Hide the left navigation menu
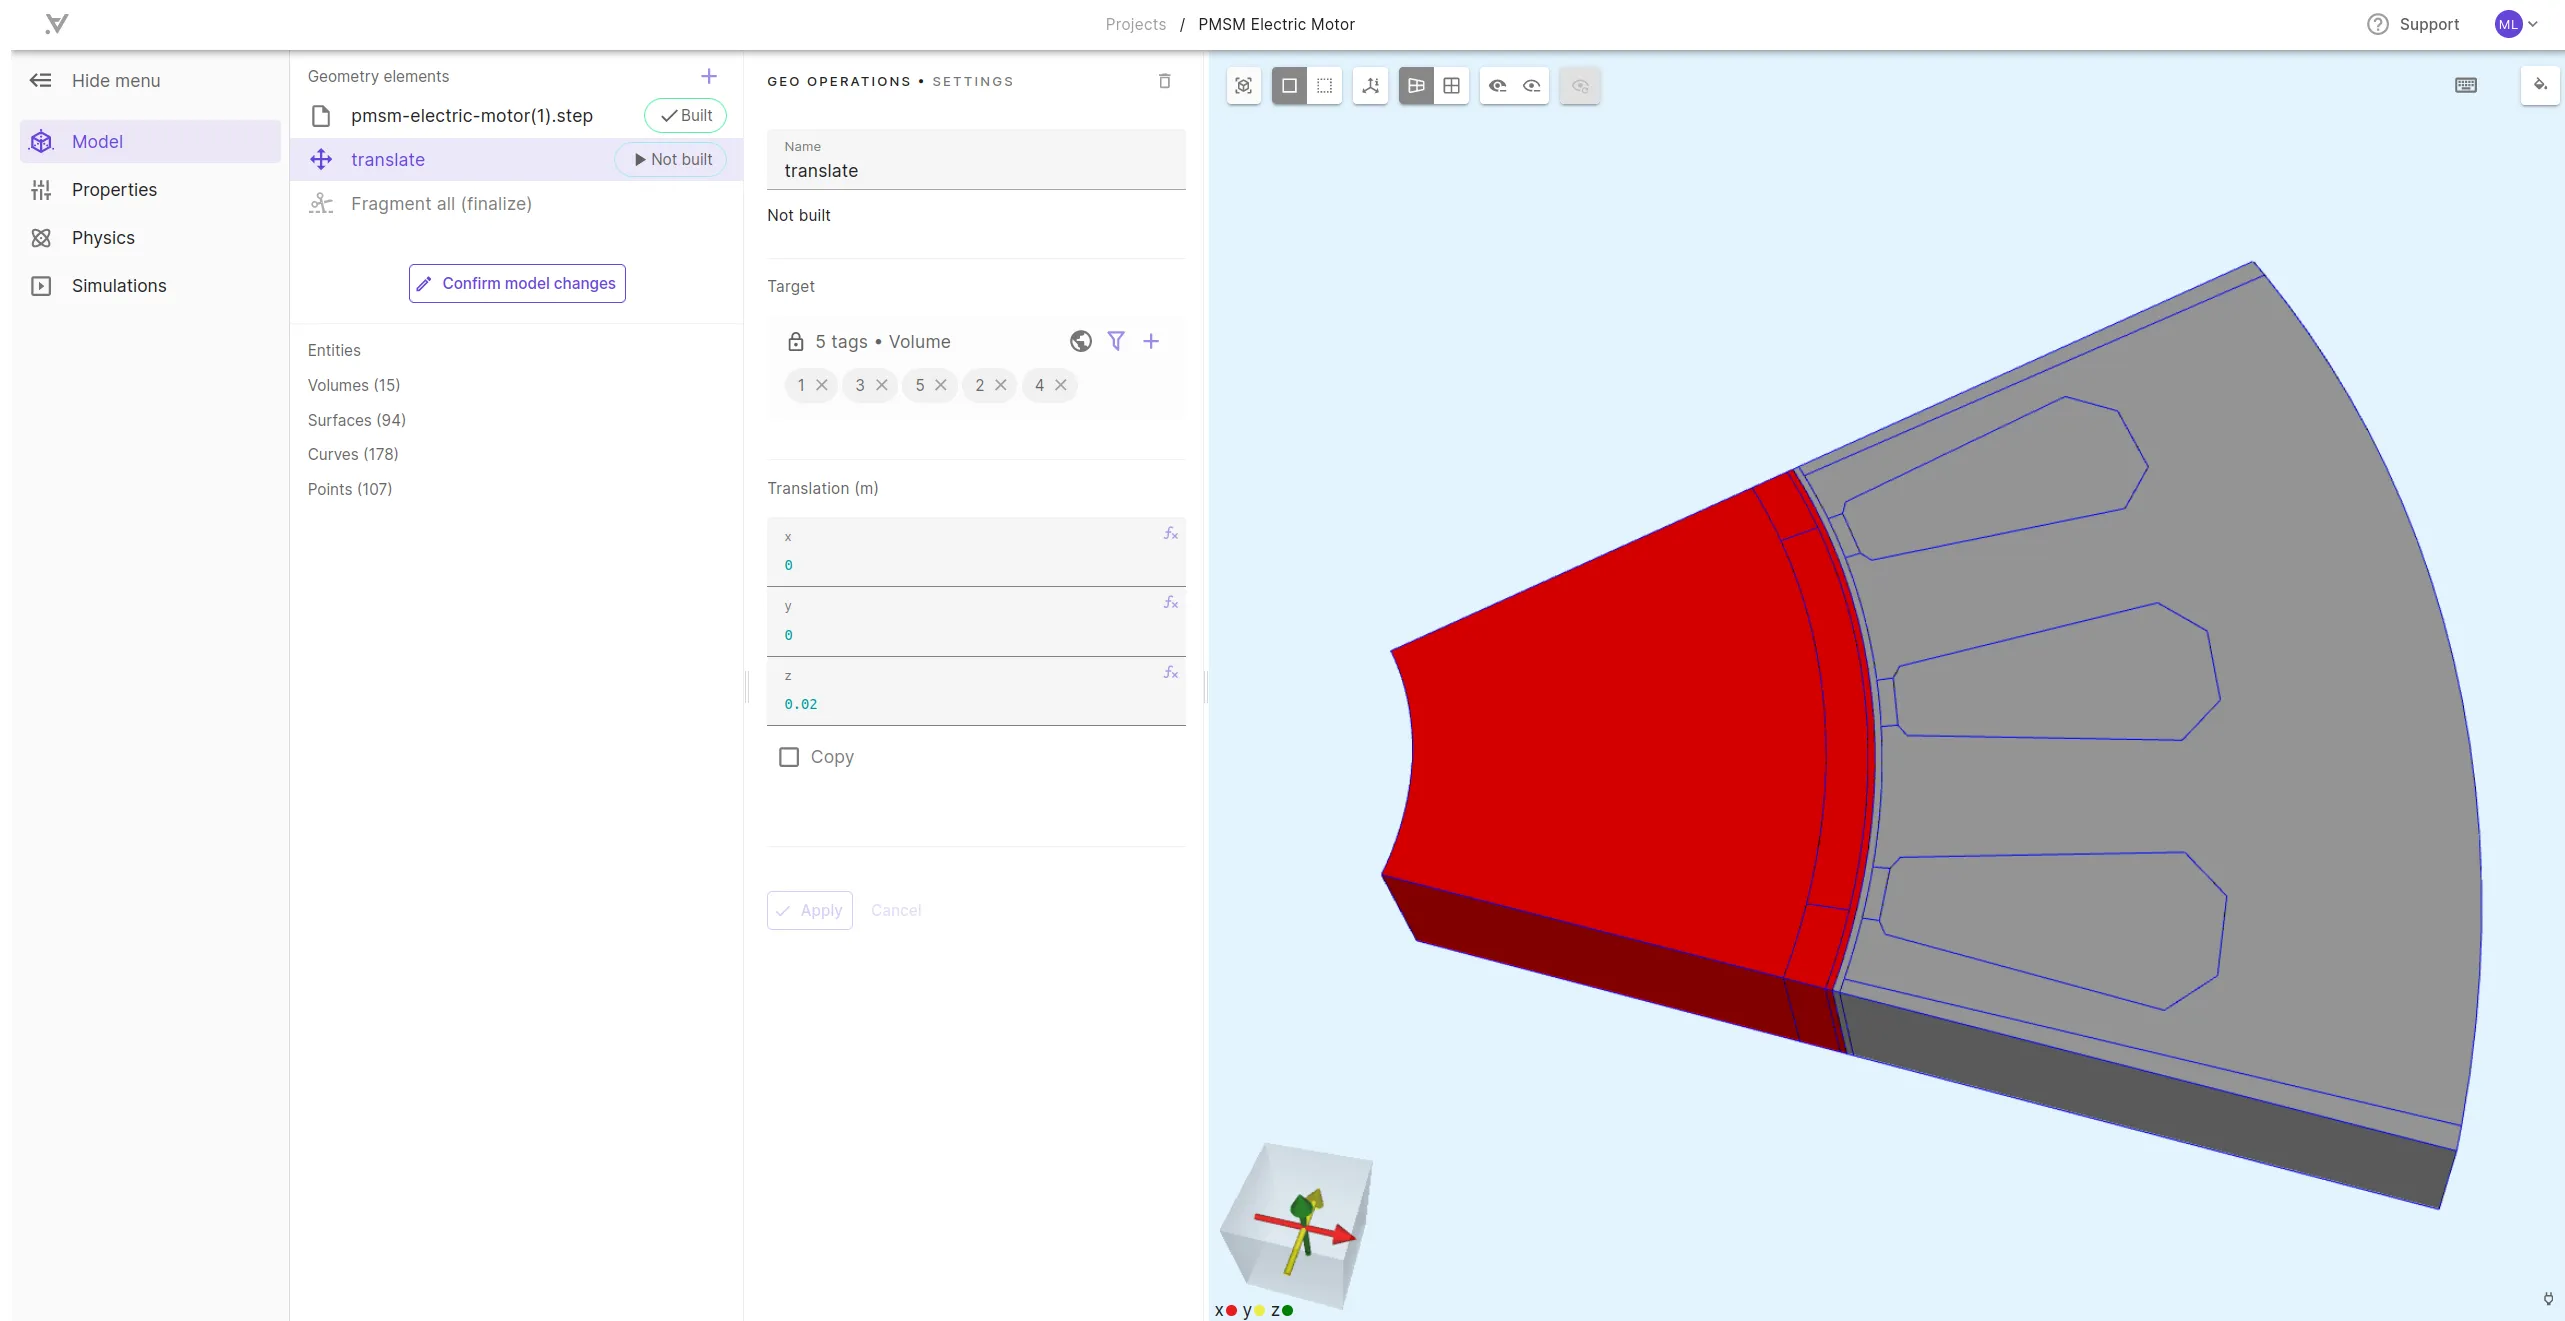This screenshot has height=1321, width=2565. [x=95, y=81]
